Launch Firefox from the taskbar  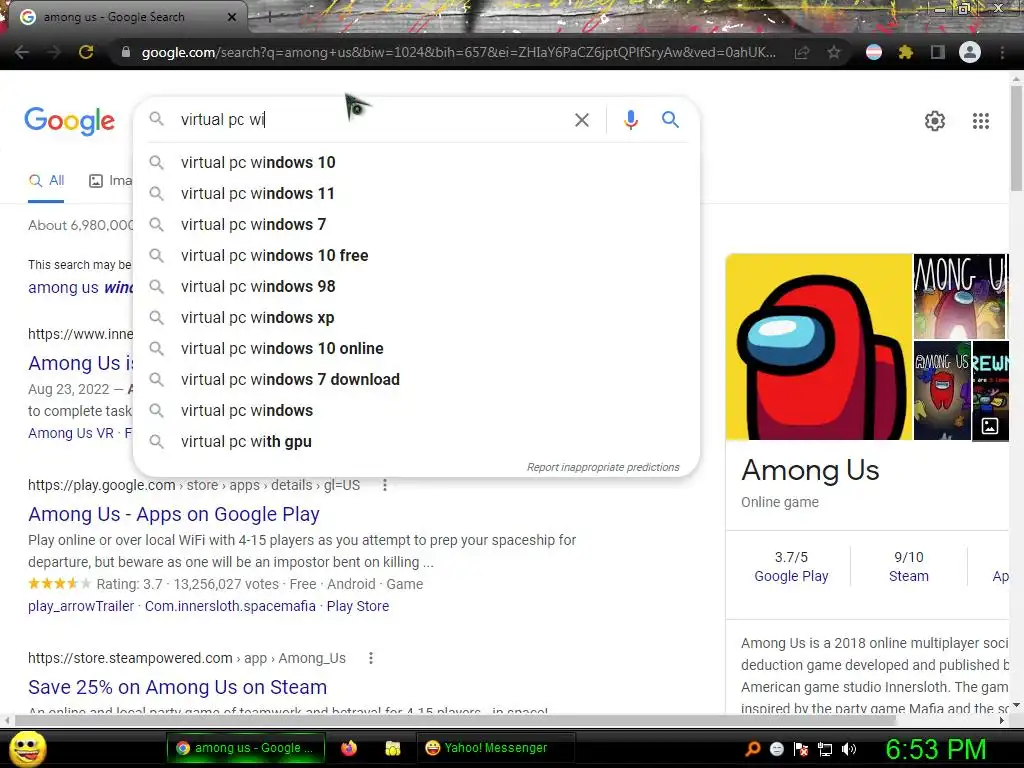349,748
